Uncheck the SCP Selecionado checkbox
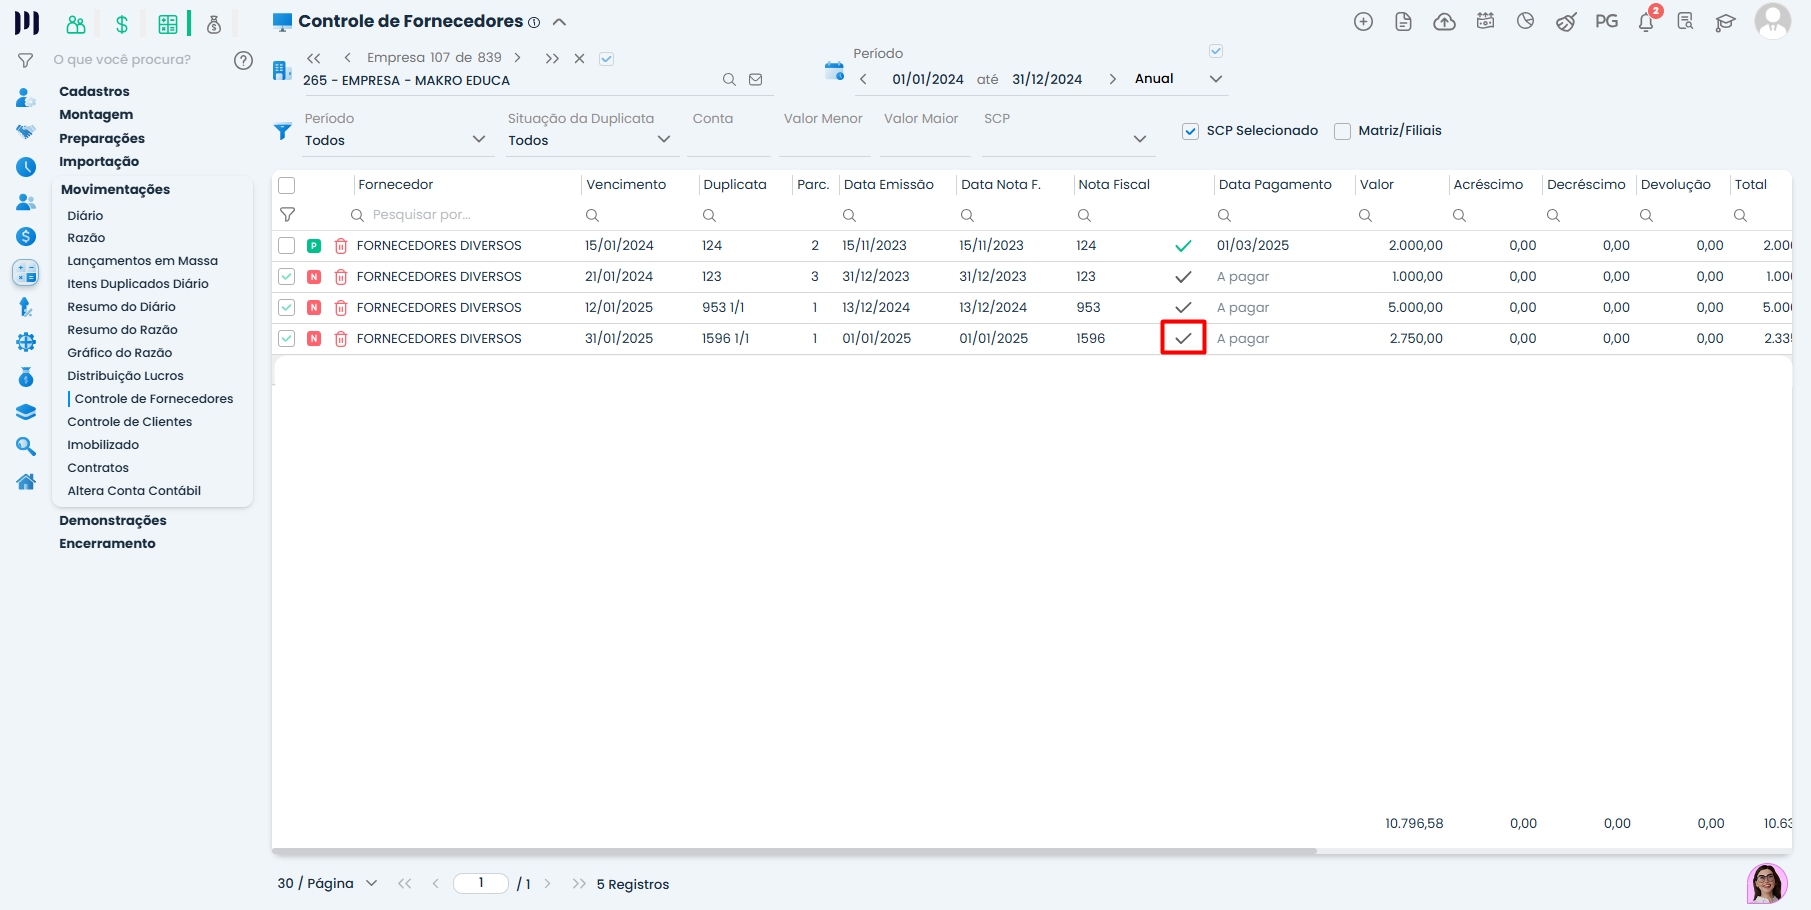 (1190, 131)
